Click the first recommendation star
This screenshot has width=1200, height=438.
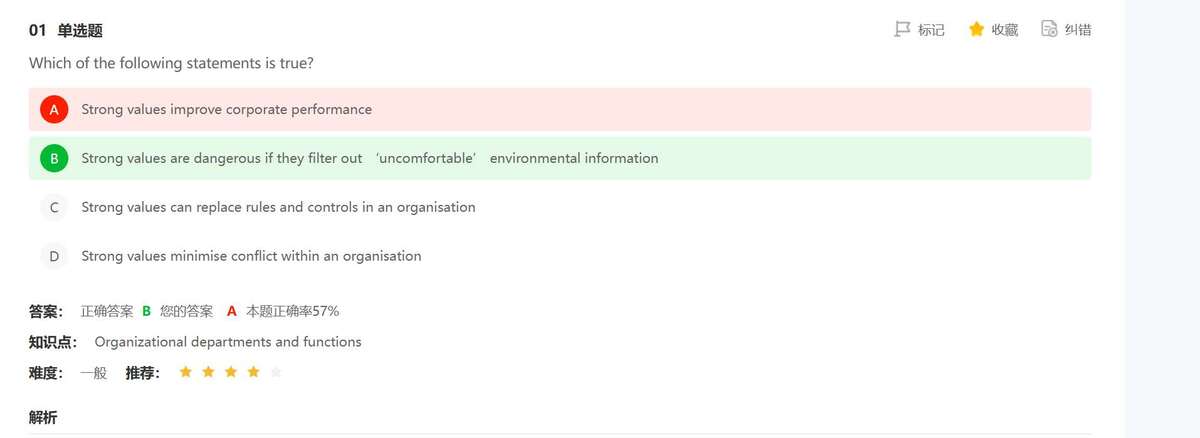(x=185, y=372)
